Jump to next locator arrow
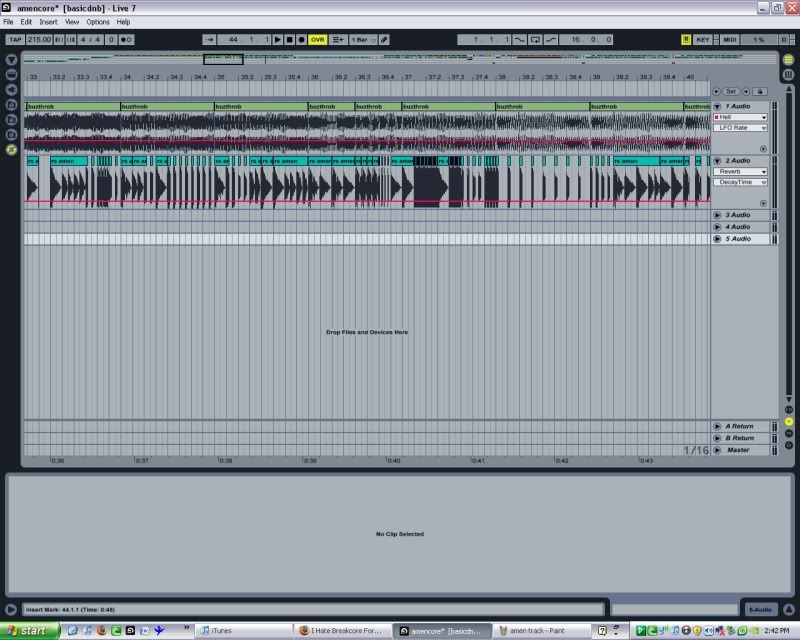 (x=746, y=91)
